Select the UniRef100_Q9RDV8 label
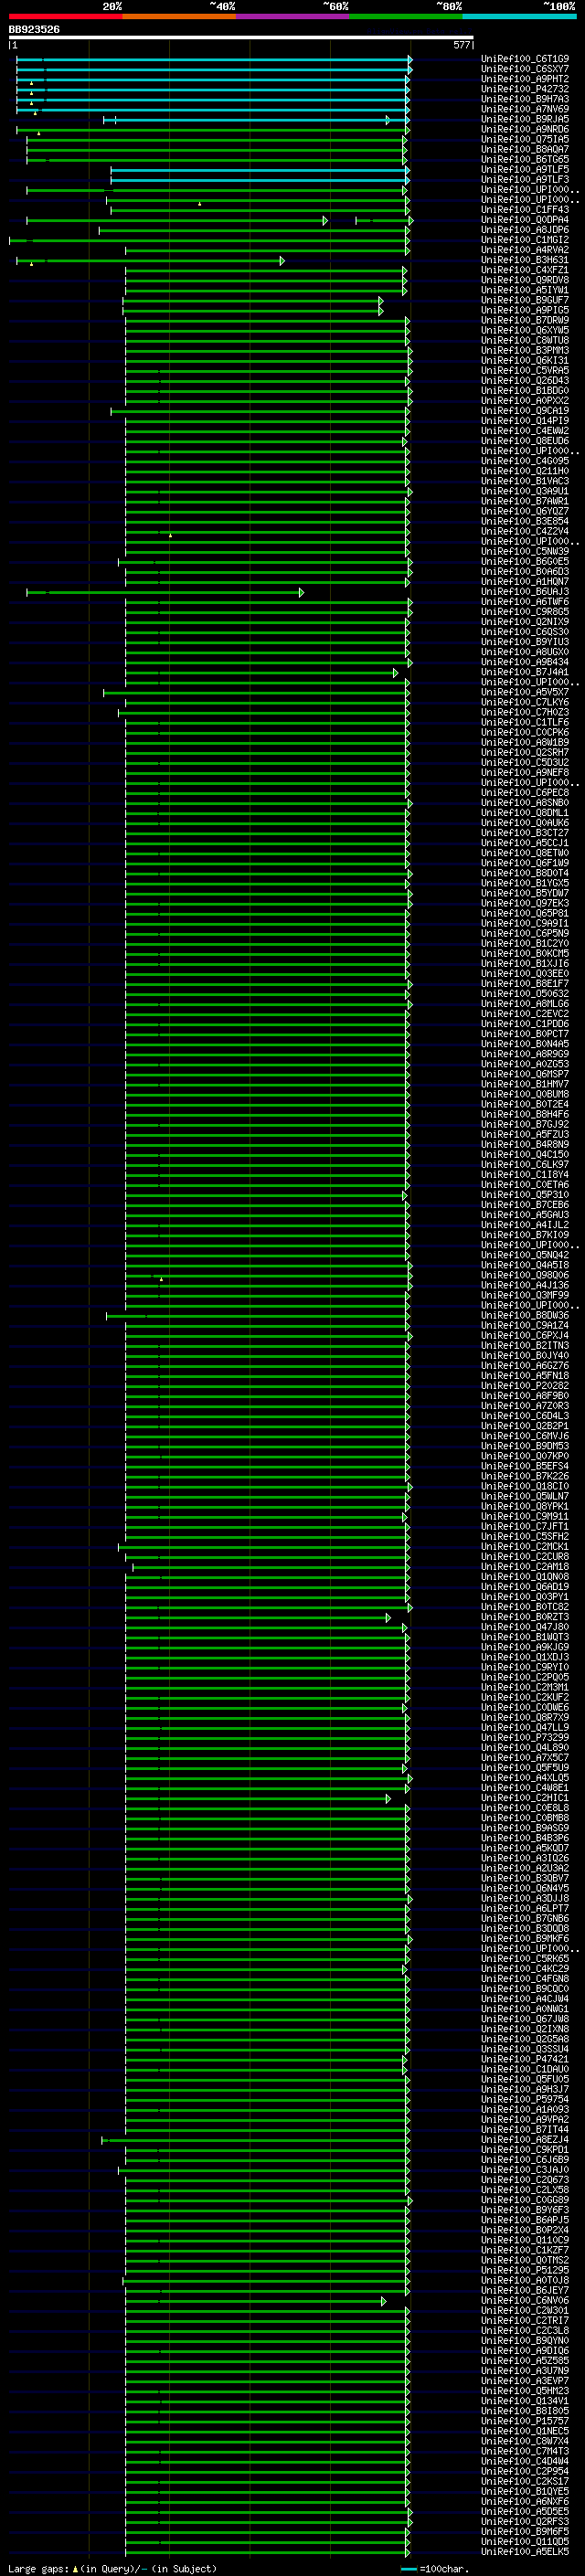 click(525, 280)
